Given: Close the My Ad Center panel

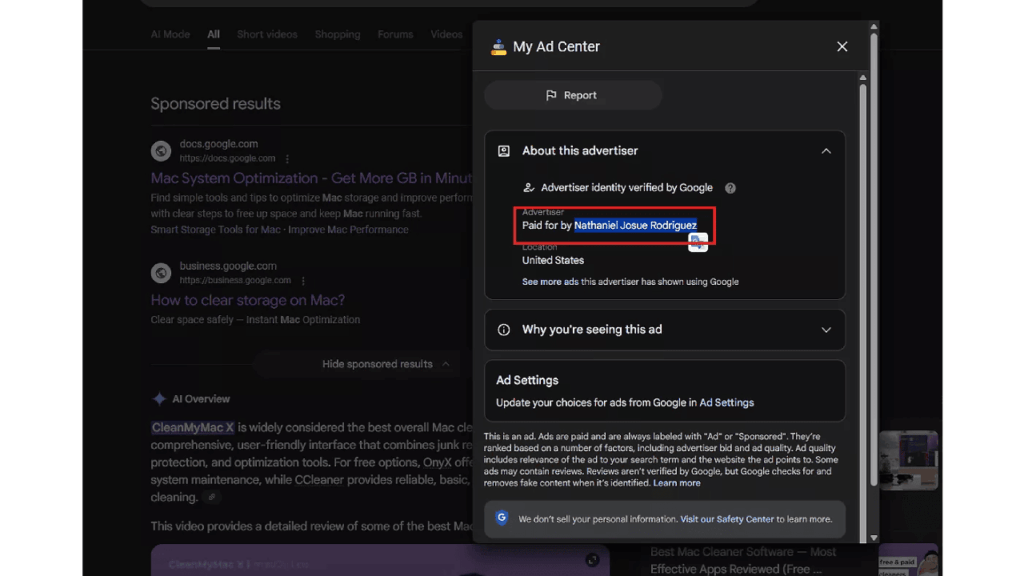Looking at the screenshot, I should 842,46.
